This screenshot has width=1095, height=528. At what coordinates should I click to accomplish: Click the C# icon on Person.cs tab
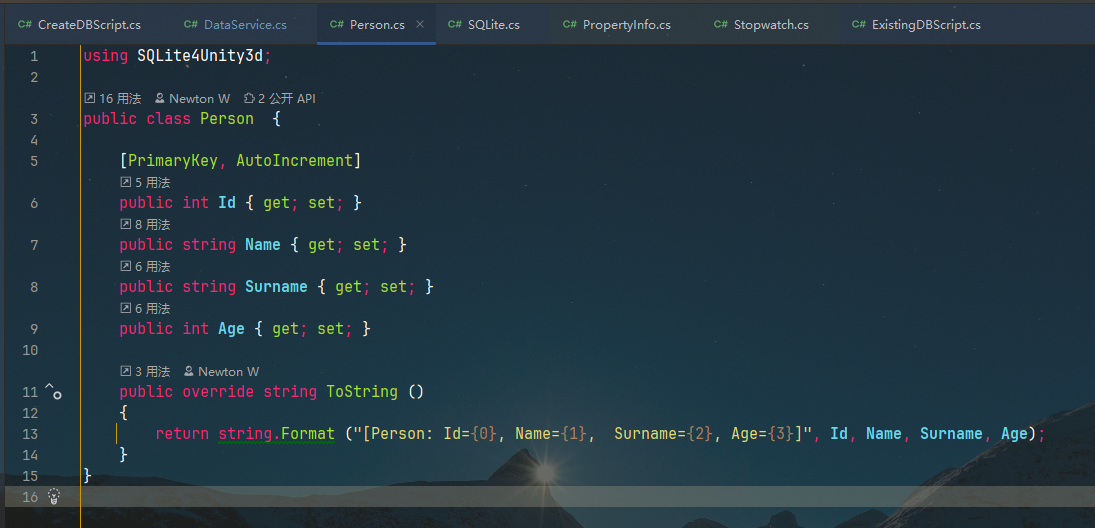click(x=337, y=24)
